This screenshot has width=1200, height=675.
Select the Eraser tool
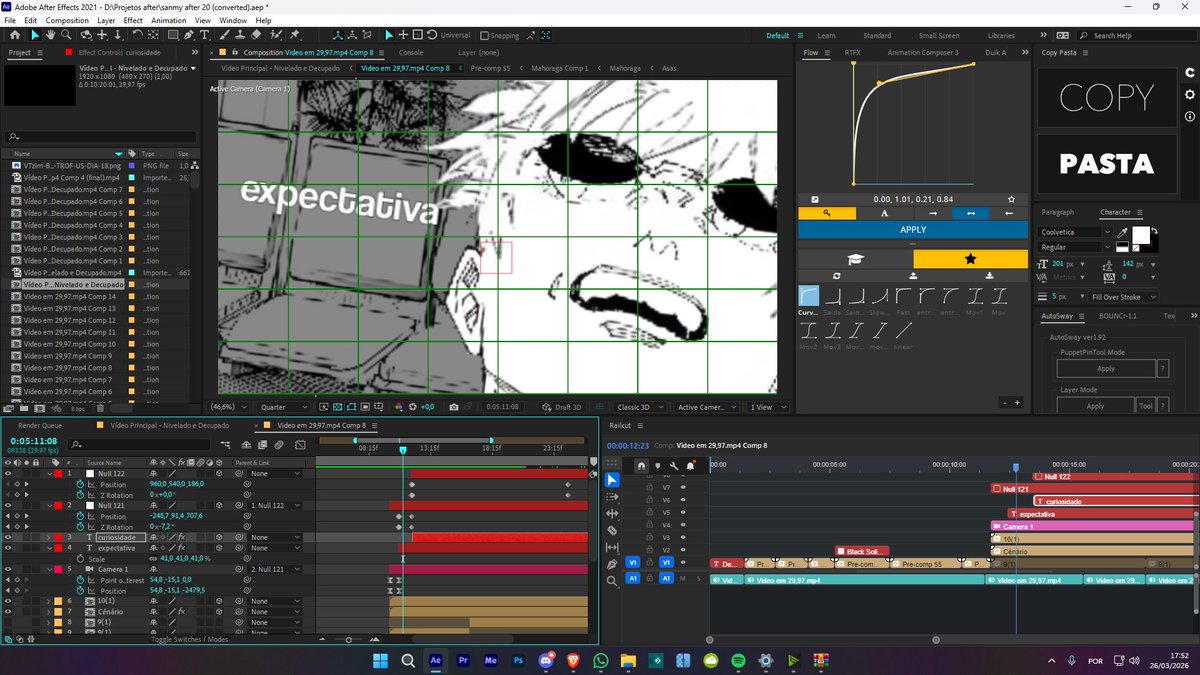pyautogui.click(x=255, y=35)
